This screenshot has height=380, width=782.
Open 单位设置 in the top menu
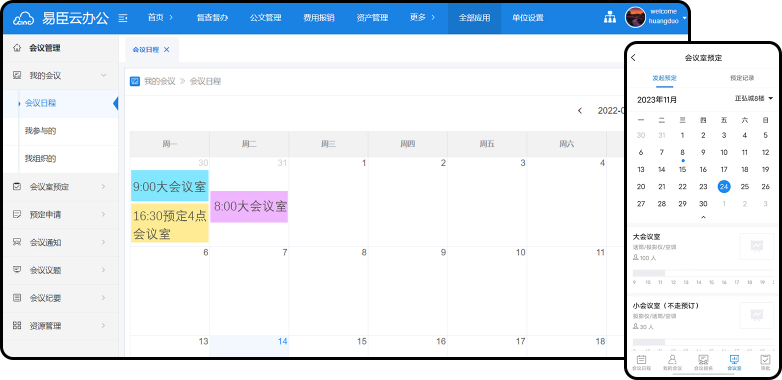click(x=528, y=18)
